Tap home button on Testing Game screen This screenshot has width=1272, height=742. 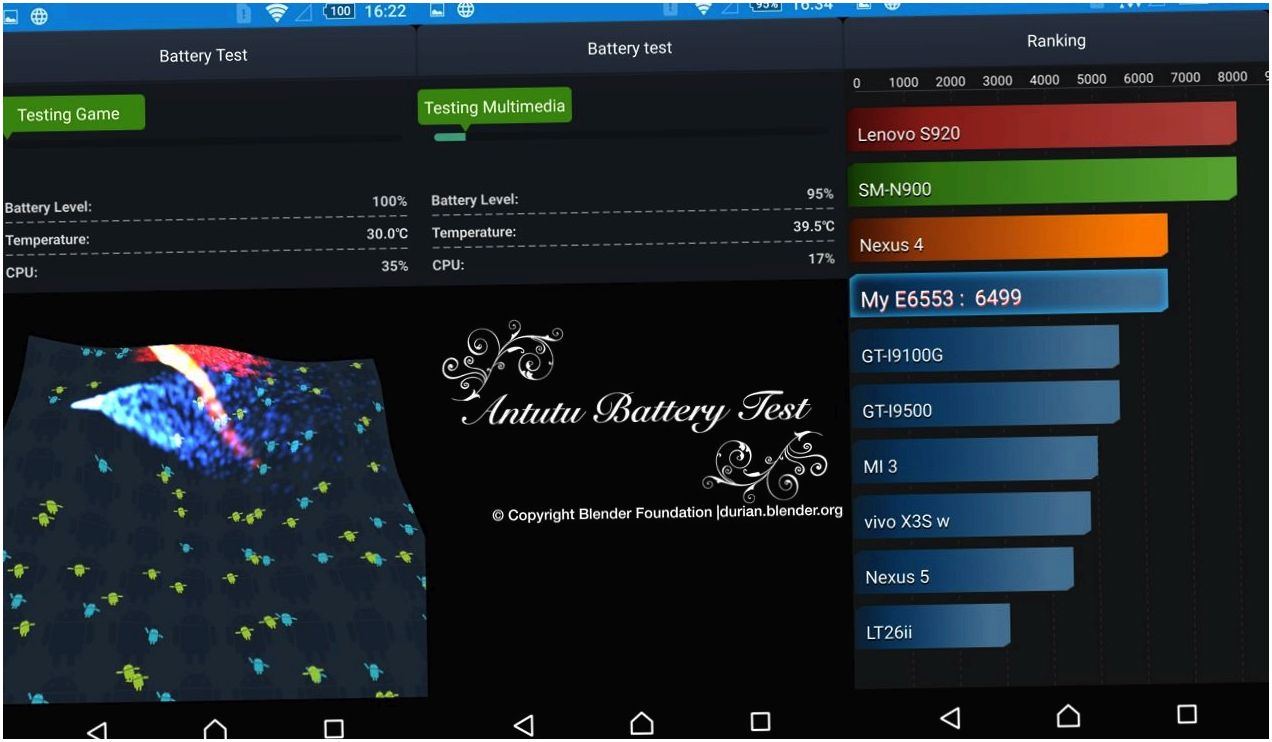tap(215, 730)
